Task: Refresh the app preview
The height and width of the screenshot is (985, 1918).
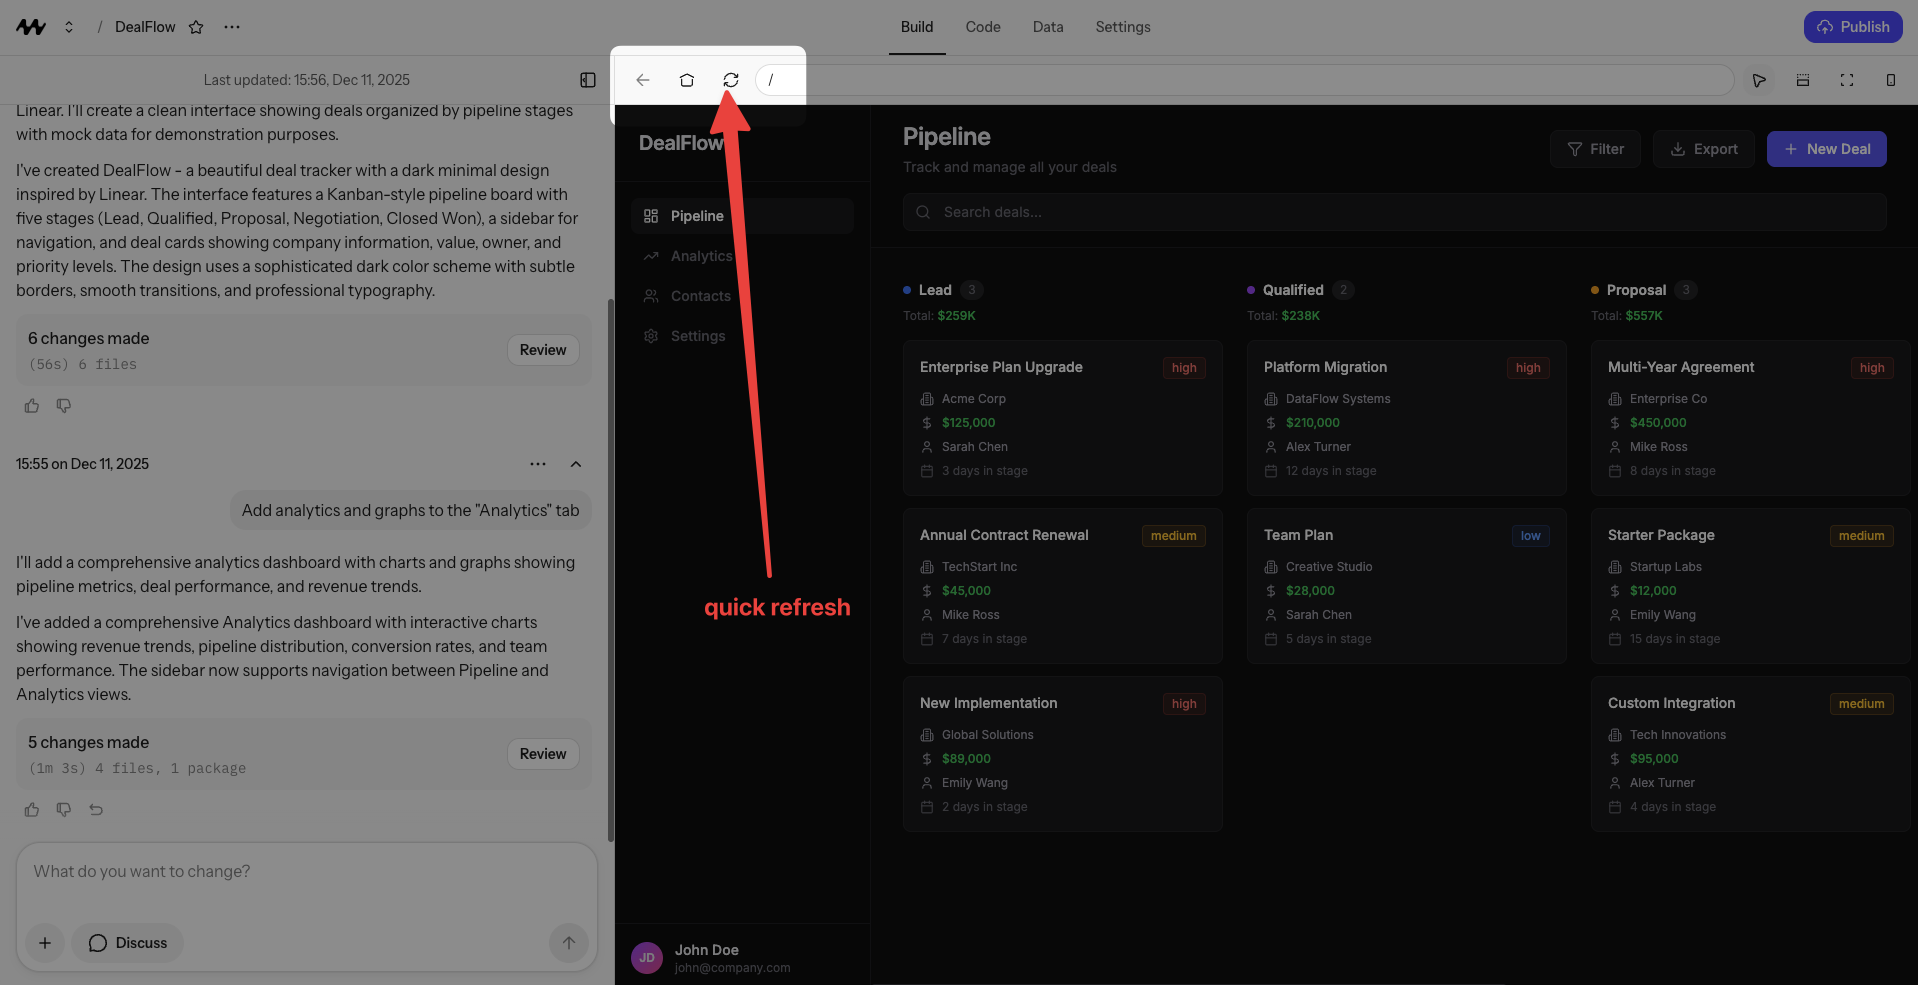Action: 730,80
